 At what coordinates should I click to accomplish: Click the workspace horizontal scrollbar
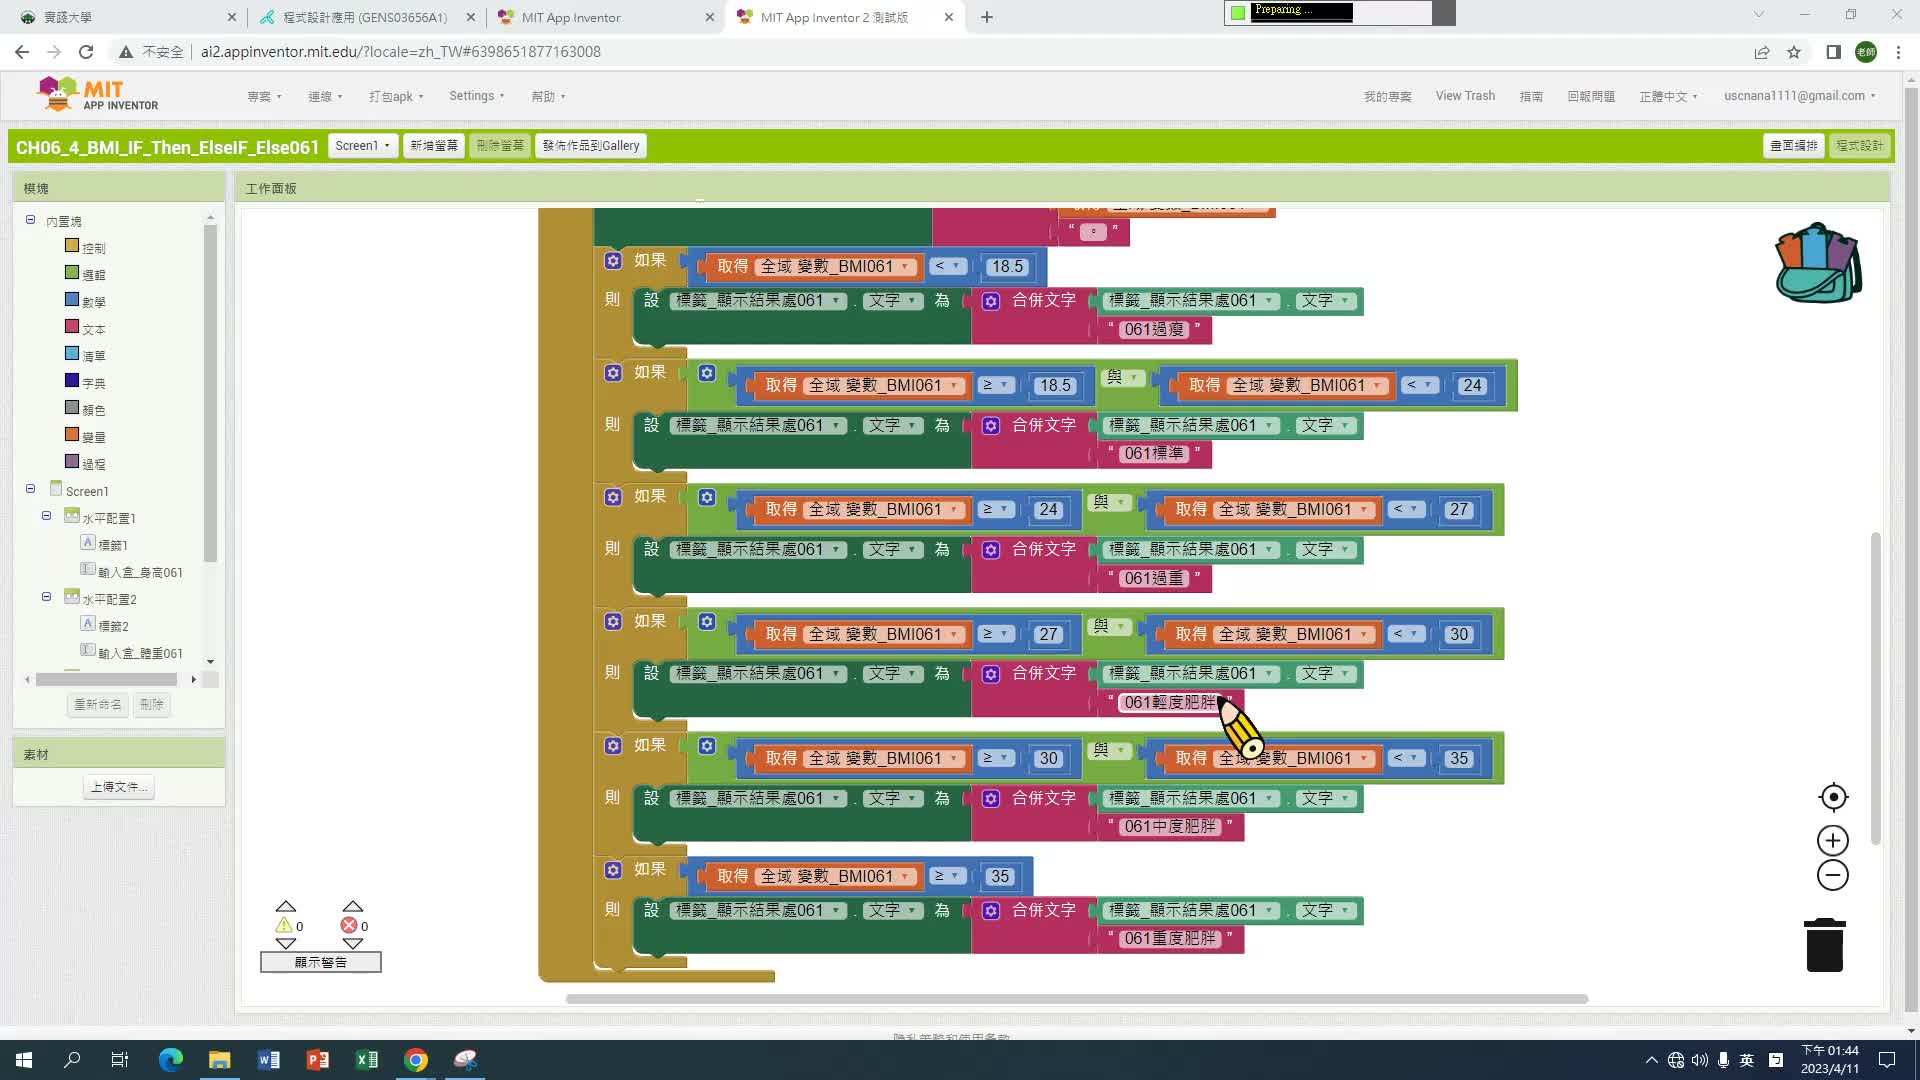tap(1076, 998)
